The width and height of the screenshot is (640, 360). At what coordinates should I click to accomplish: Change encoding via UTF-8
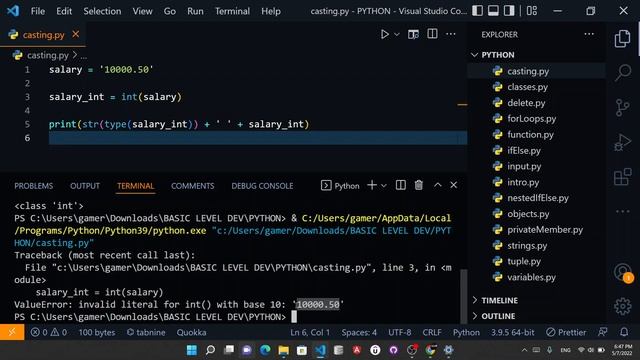coord(400,333)
